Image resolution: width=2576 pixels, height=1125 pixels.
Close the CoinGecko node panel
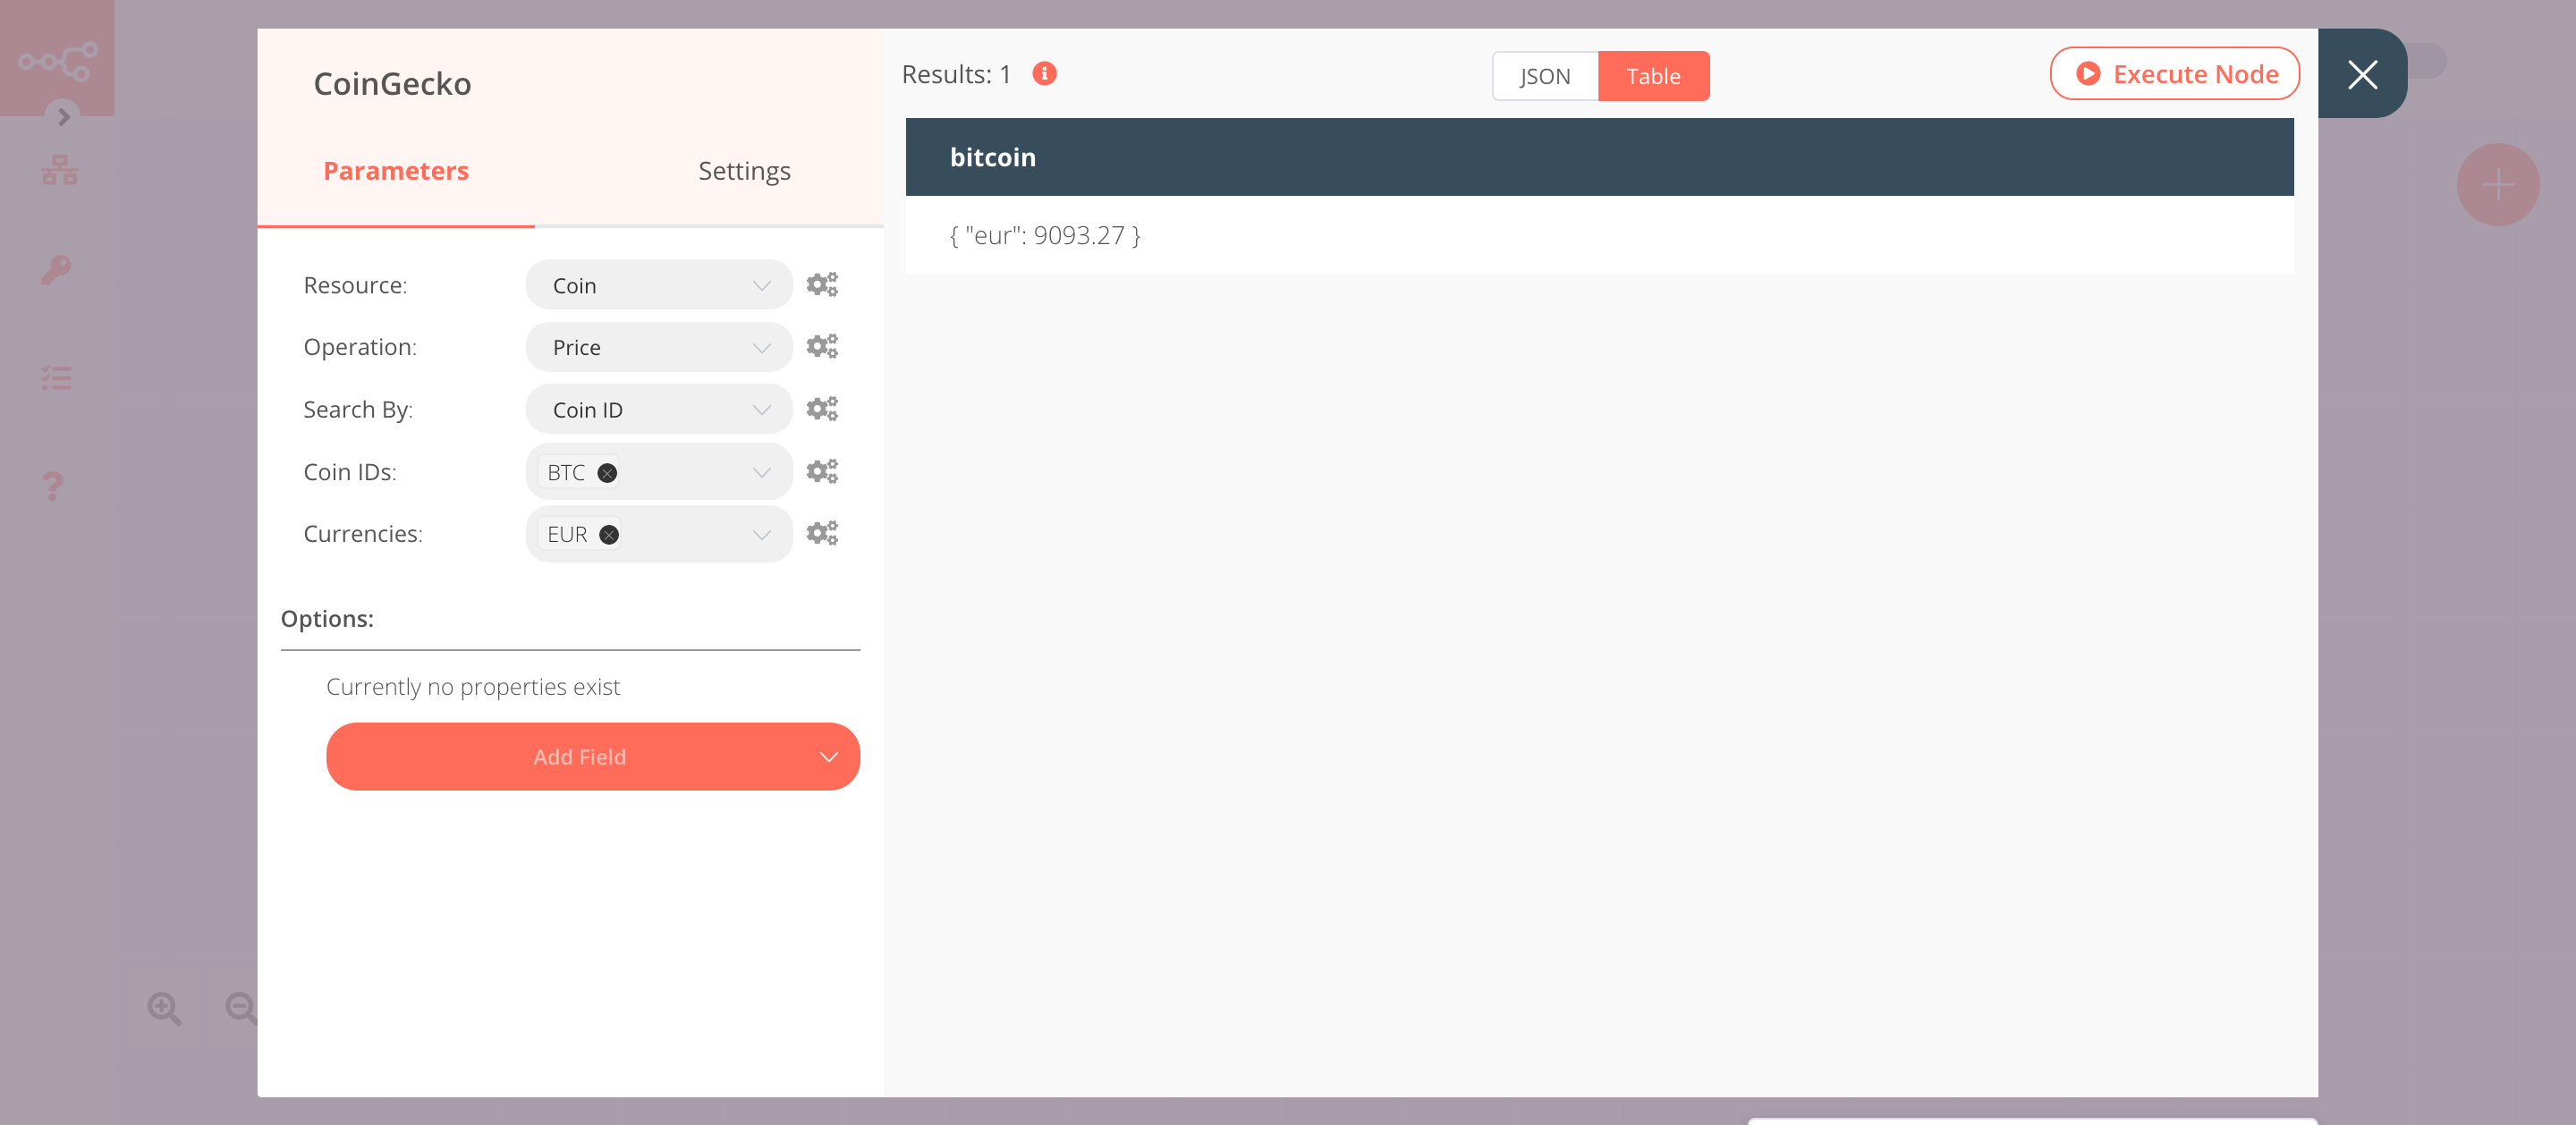2362,75
